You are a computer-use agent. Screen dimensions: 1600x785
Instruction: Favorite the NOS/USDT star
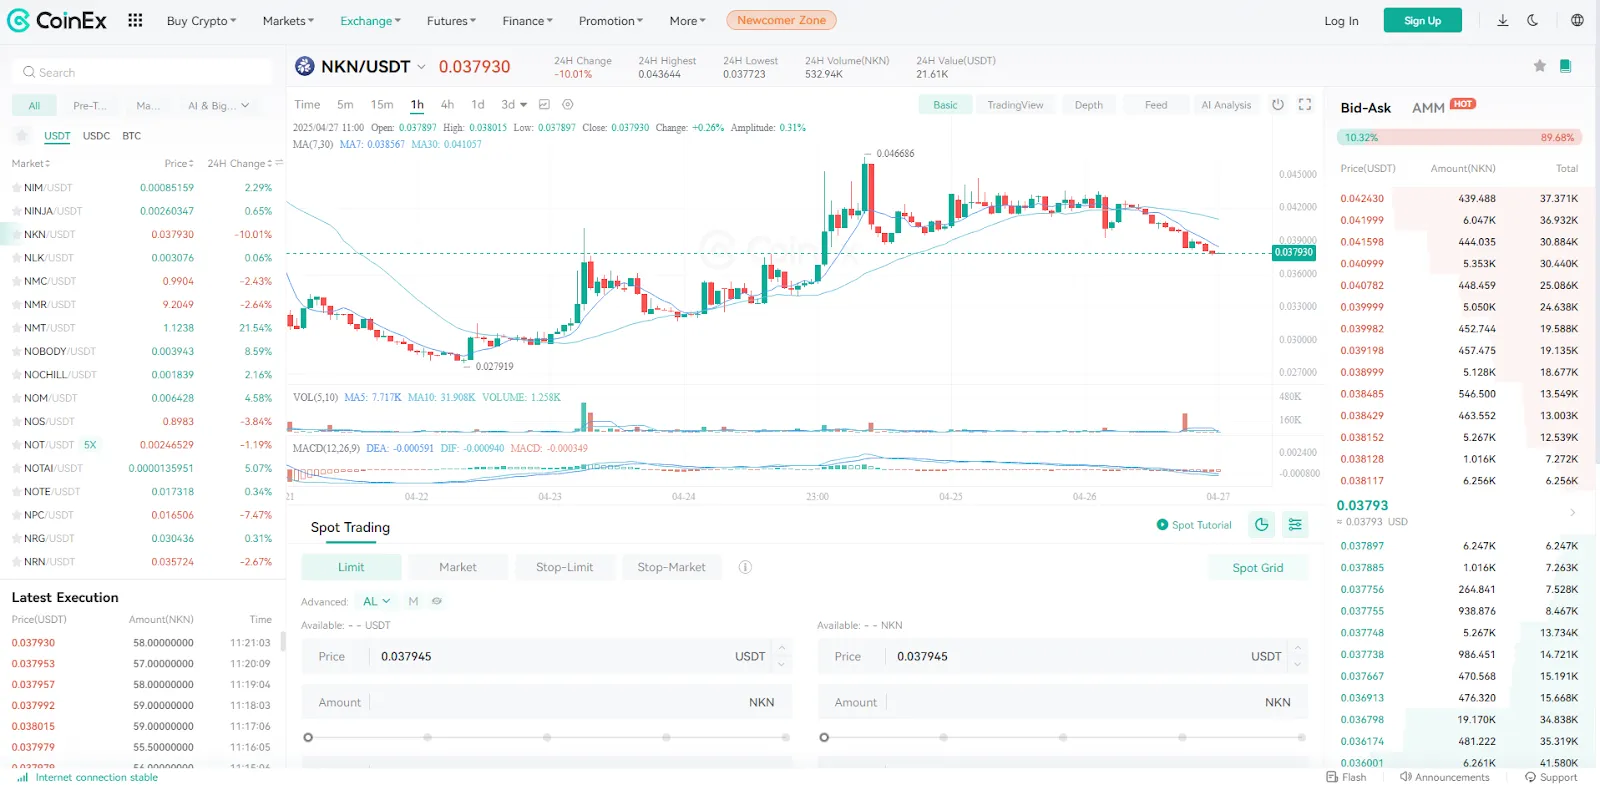(x=16, y=422)
